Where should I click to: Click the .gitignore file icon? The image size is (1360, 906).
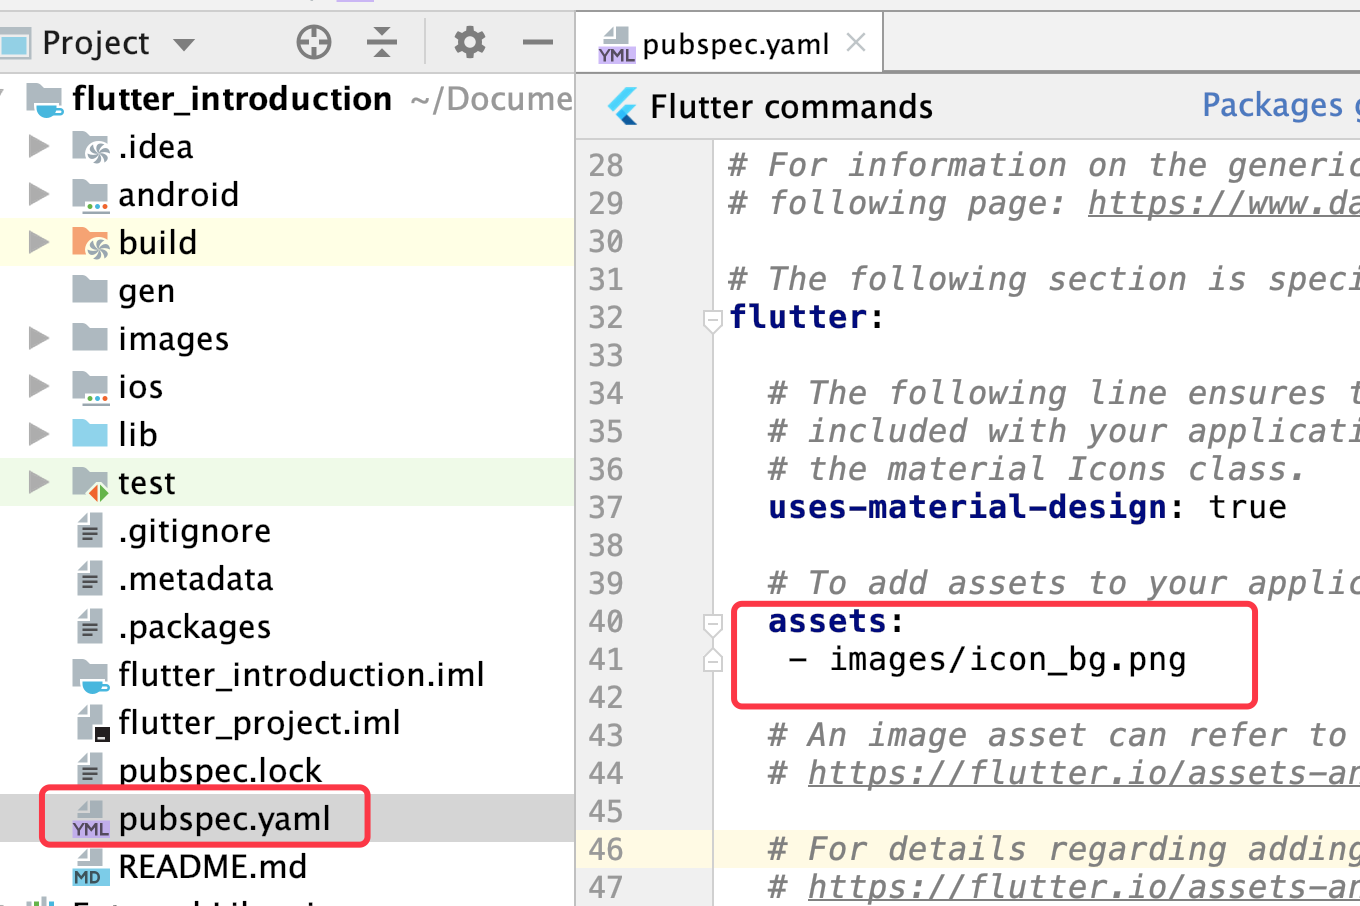click(90, 530)
